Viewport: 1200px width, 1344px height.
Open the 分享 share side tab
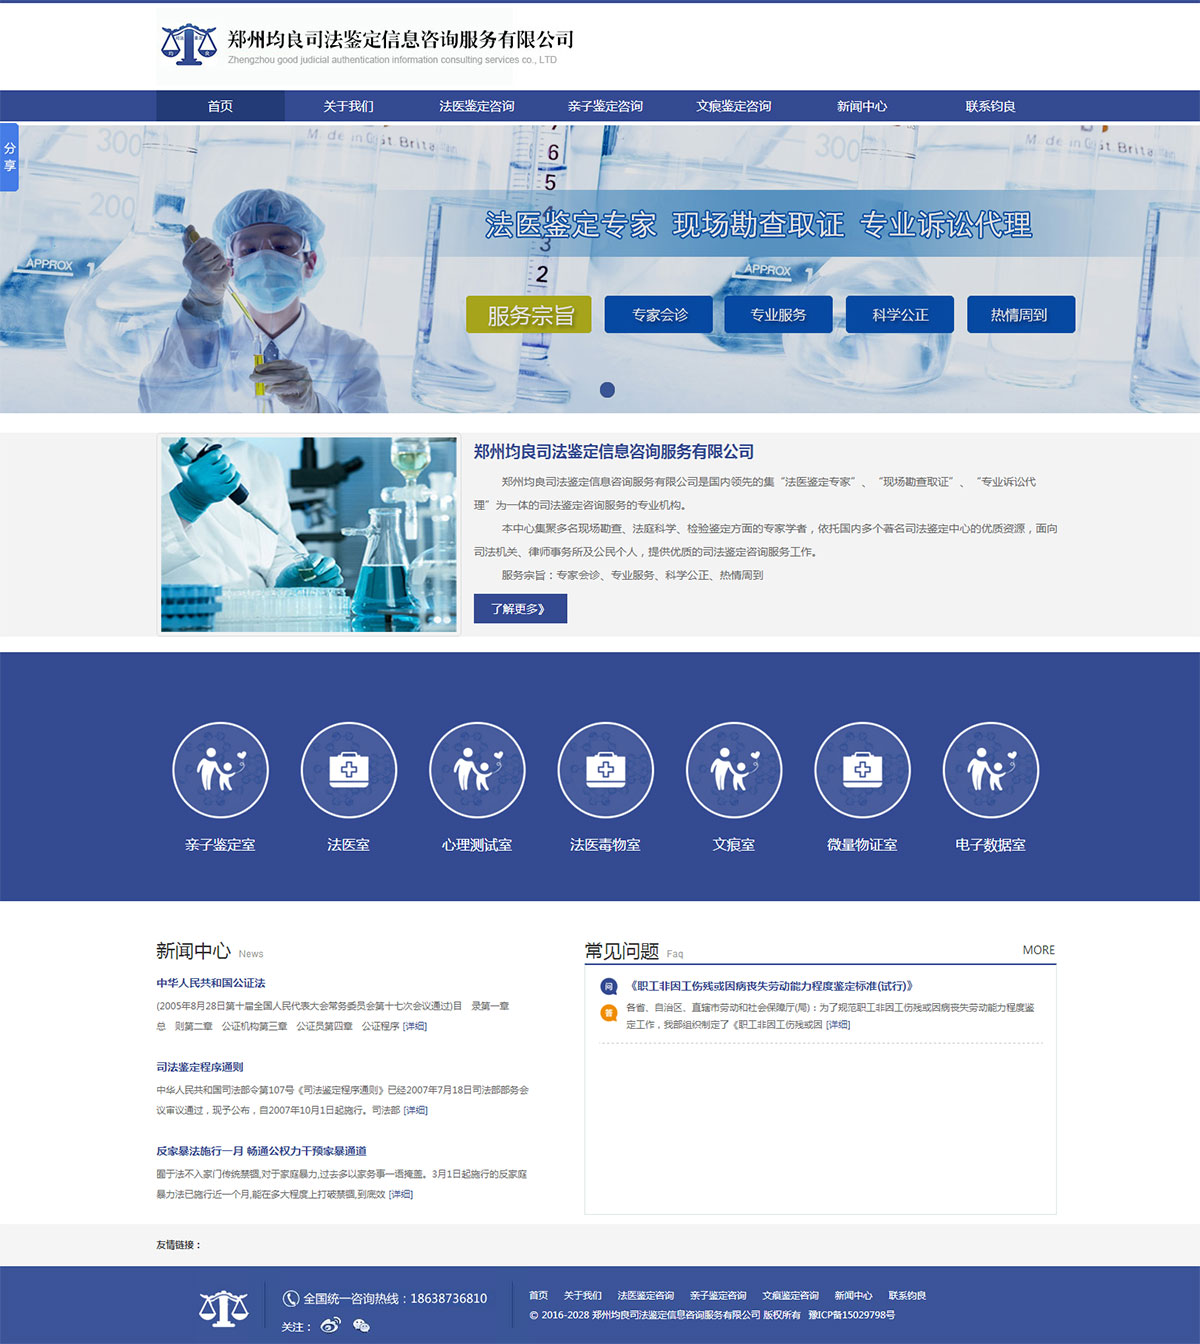(x=9, y=157)
